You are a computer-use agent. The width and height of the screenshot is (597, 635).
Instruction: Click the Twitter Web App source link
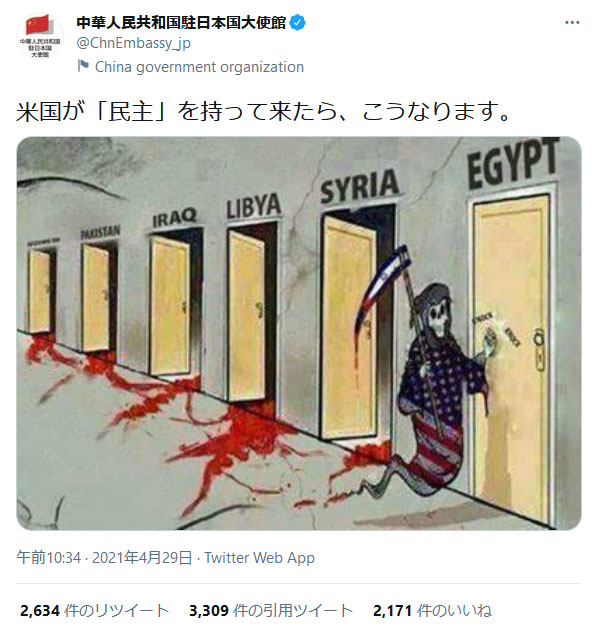pos(260,558)
